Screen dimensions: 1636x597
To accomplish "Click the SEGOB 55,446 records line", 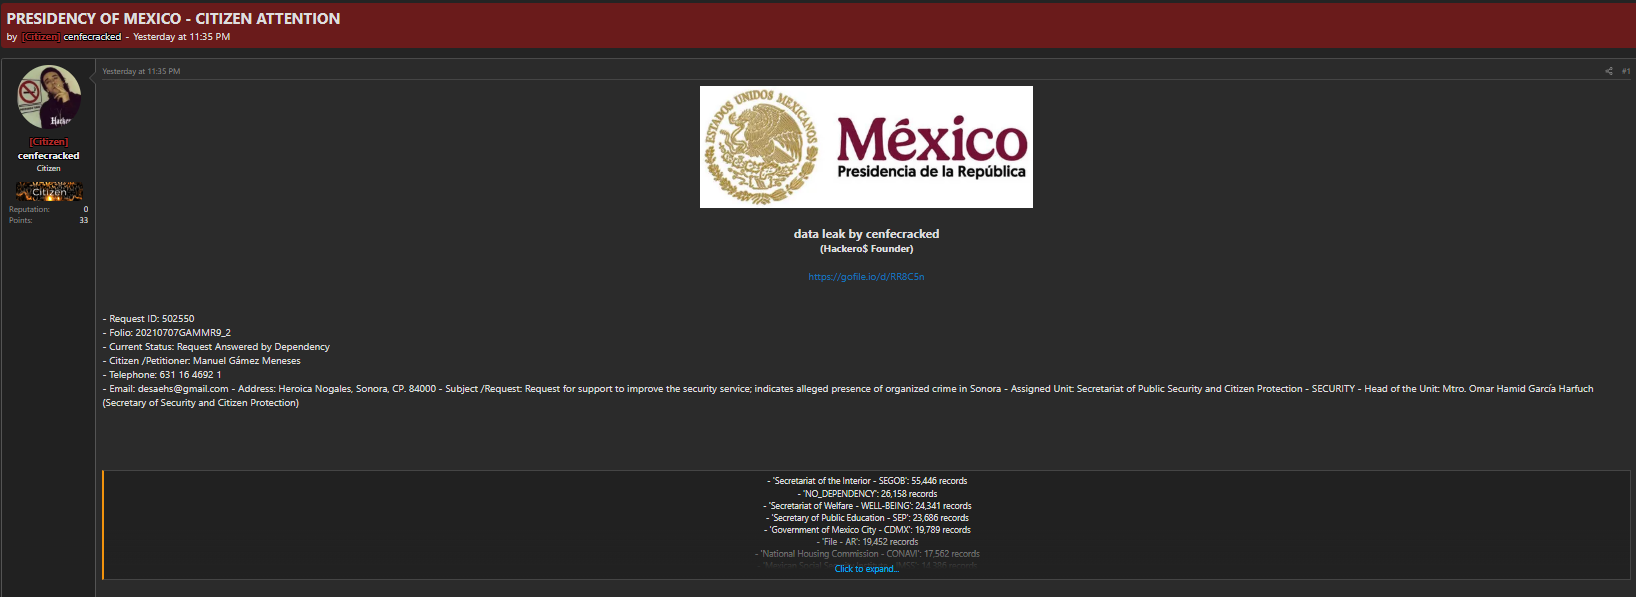I will coord(866,481).
